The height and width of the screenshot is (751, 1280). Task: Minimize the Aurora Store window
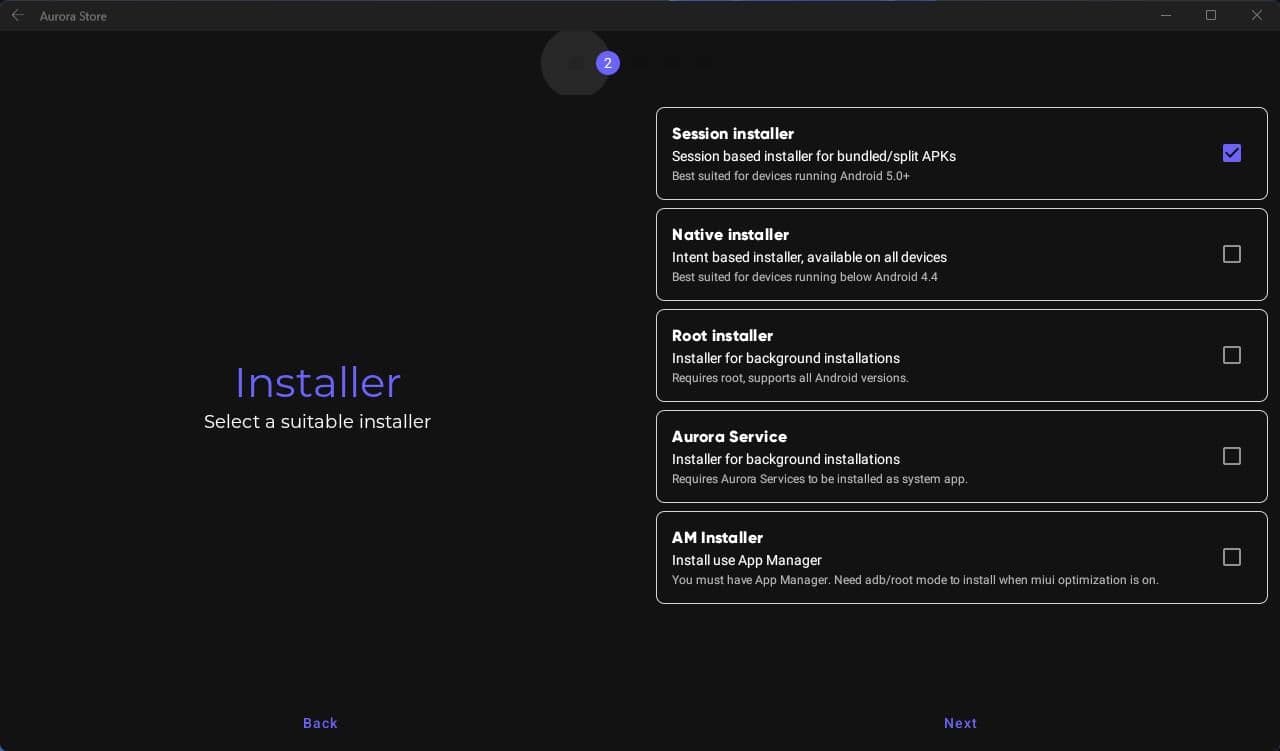pos(1166,15)
